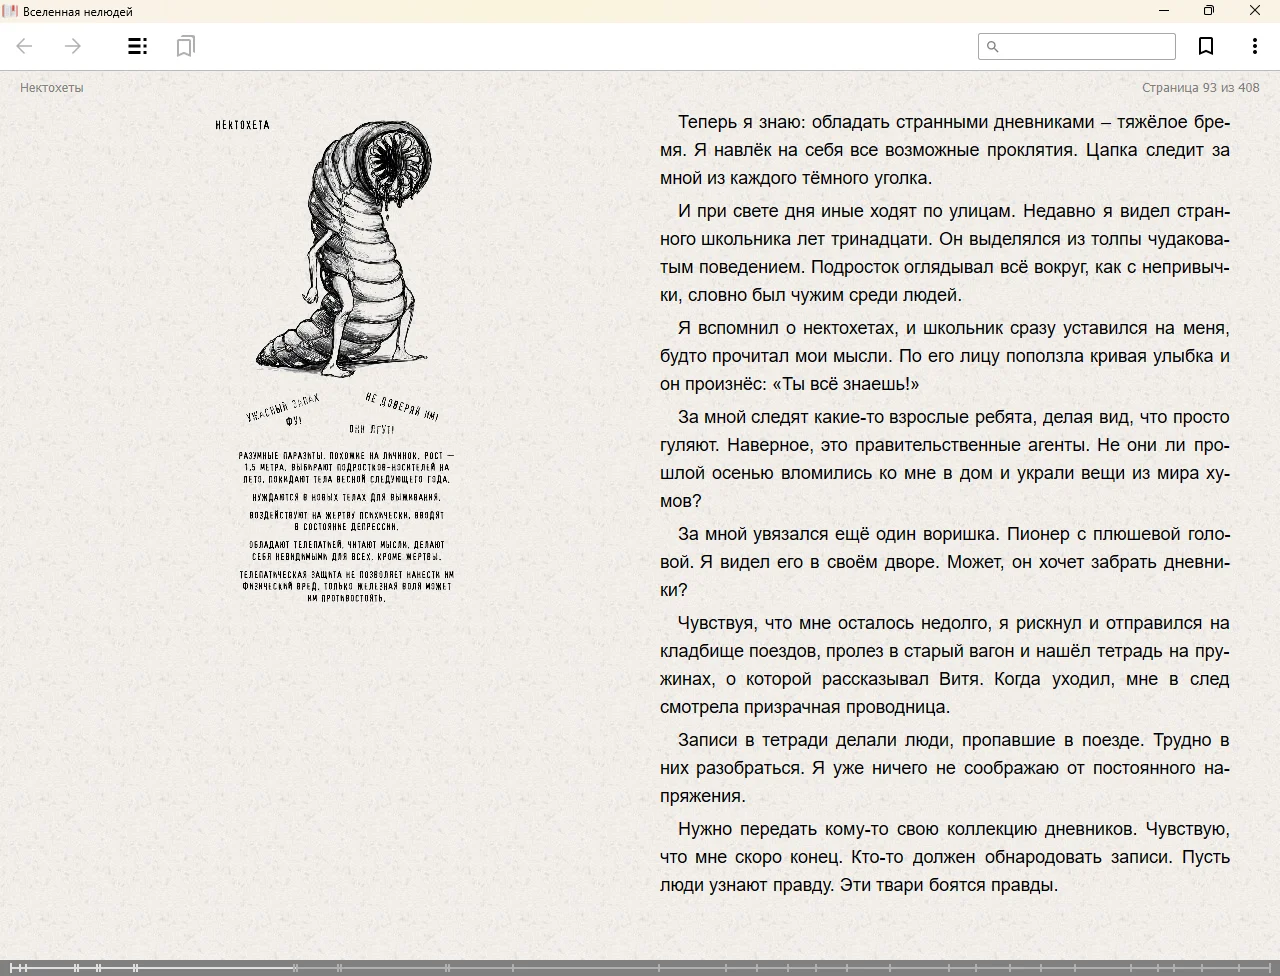Viewport: 1280px width, 976px height.
Task: Open the three-dot more options menu
Action: pyautogui.click(x=1254, y=46)
